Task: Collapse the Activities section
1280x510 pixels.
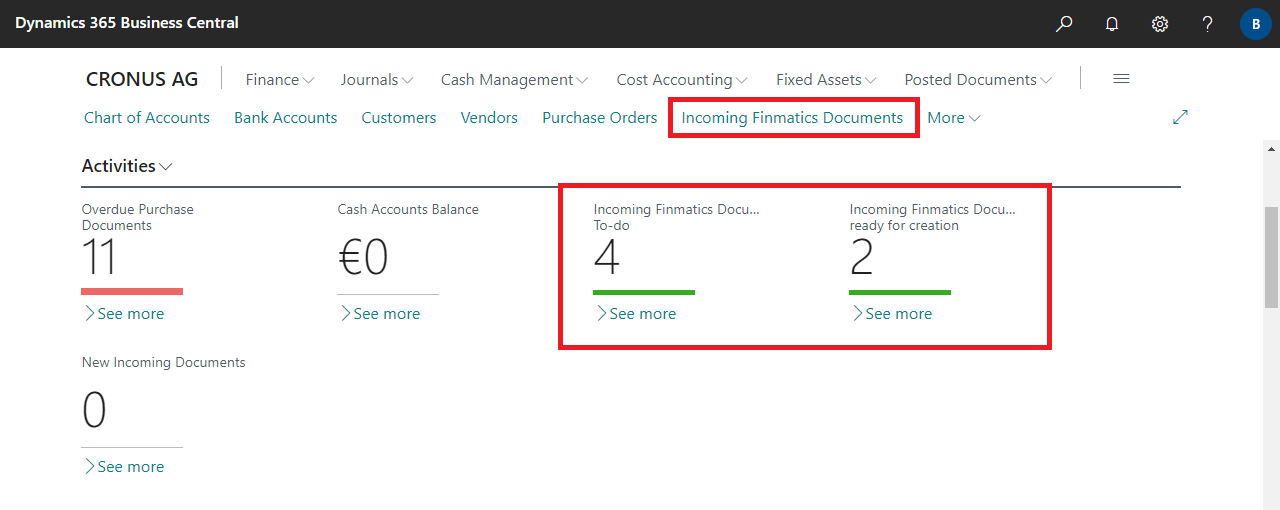Action: (127, 166)
